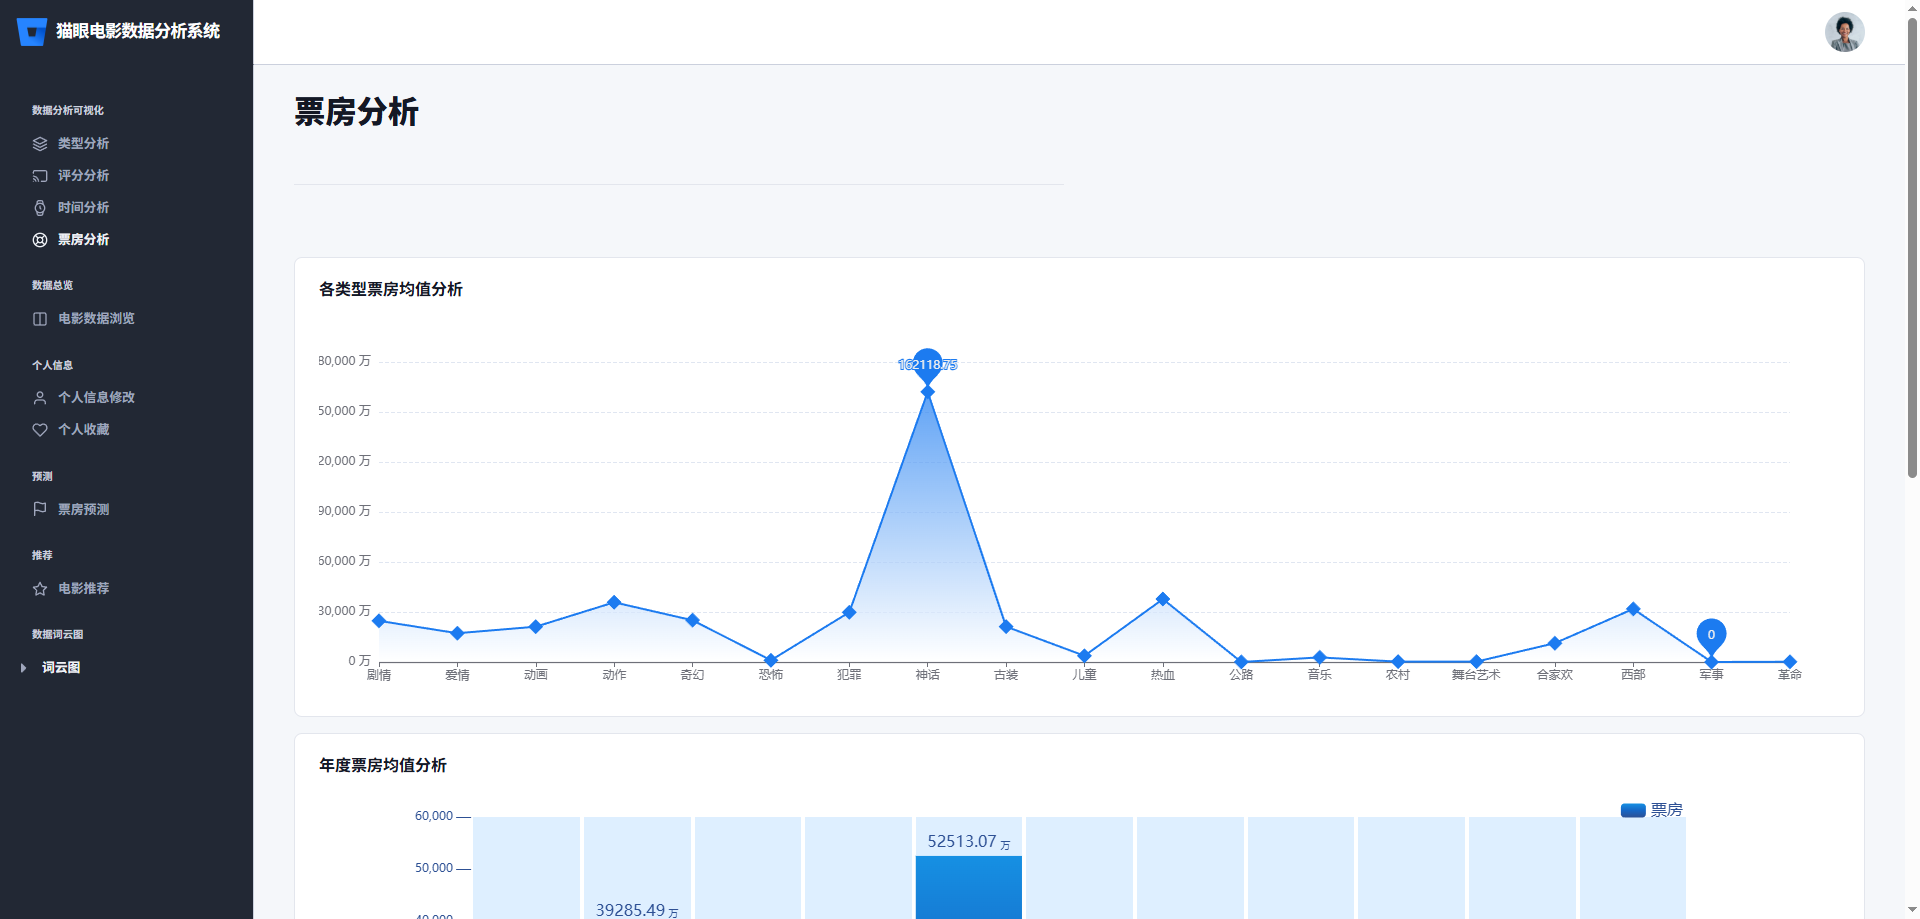
Task: Expand the 词云图 tree arrow
Action: pos(23,668)
